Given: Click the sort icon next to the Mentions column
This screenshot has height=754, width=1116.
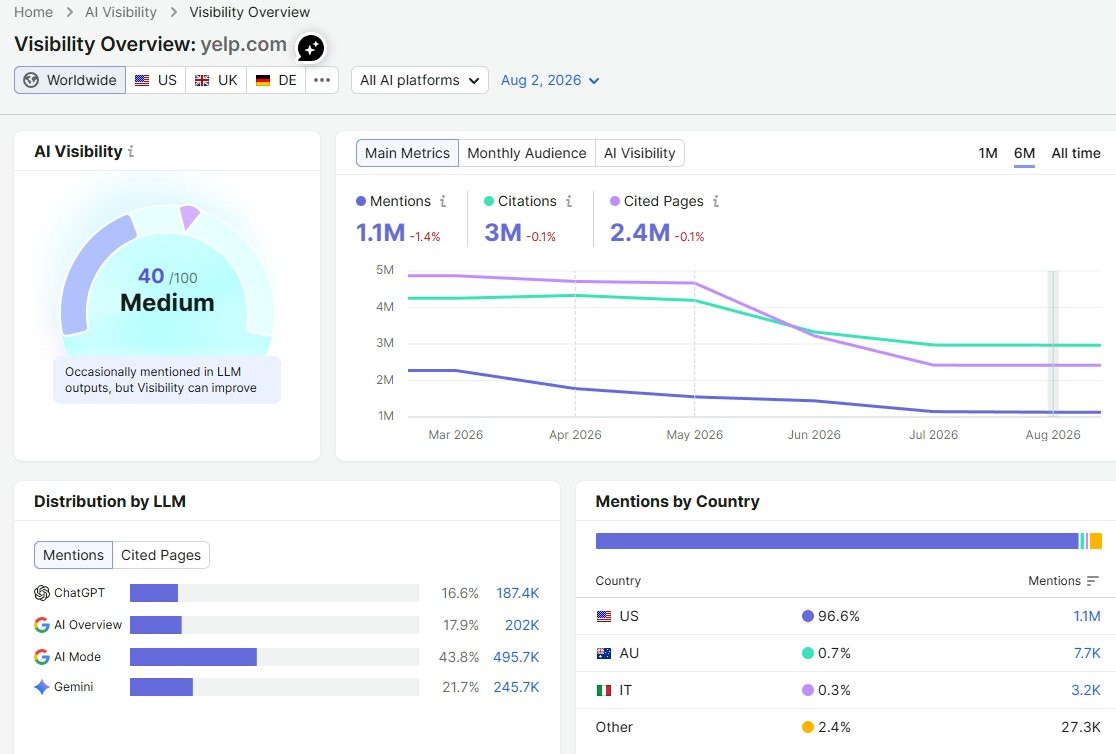Looking at the screenshot, I should [1093, 581].
